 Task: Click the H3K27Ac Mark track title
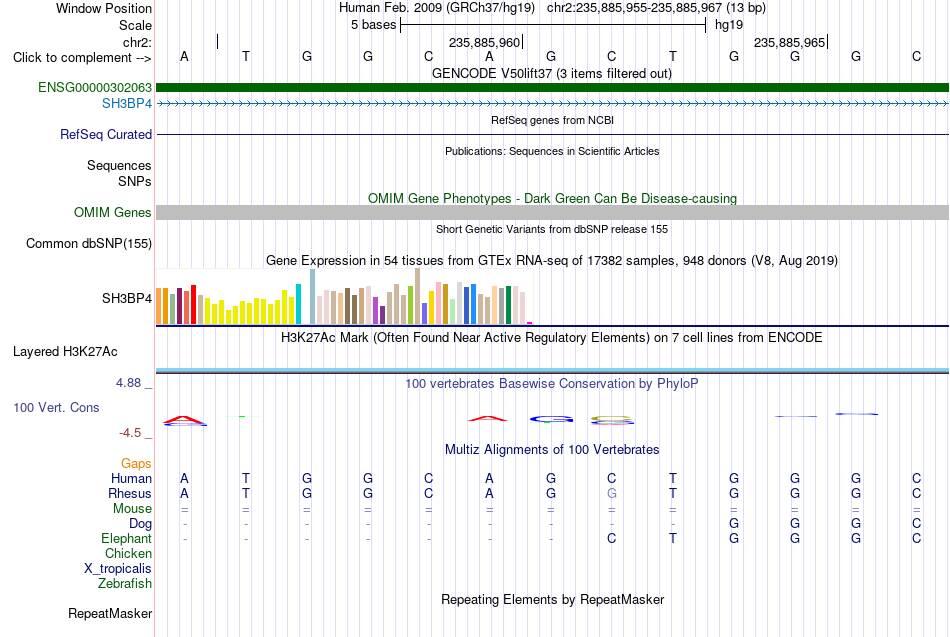(x=552, y=338)
